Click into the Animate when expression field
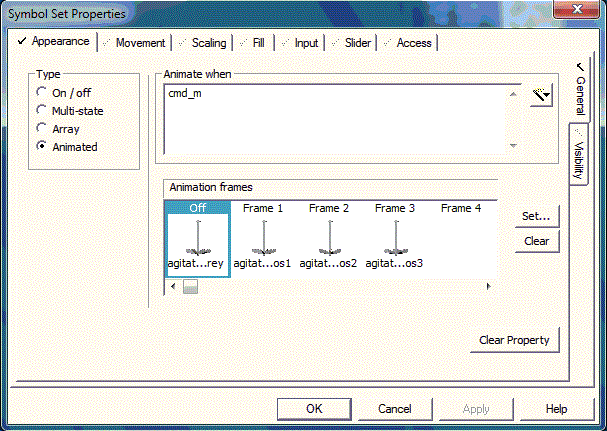Viewport: 607px width, 431px height. (x=340, y=118)
